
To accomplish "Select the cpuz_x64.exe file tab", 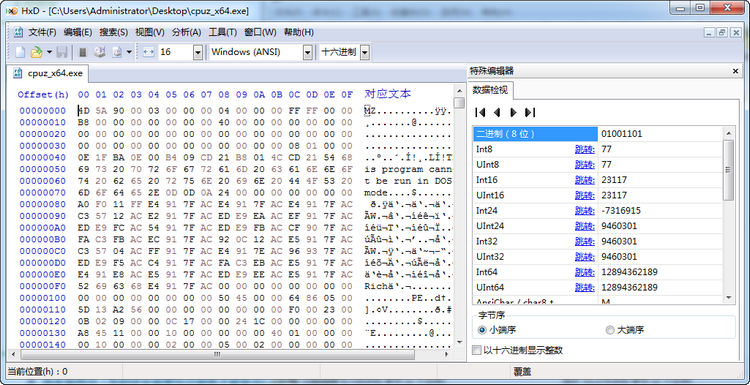I will [x=48, y=73].
